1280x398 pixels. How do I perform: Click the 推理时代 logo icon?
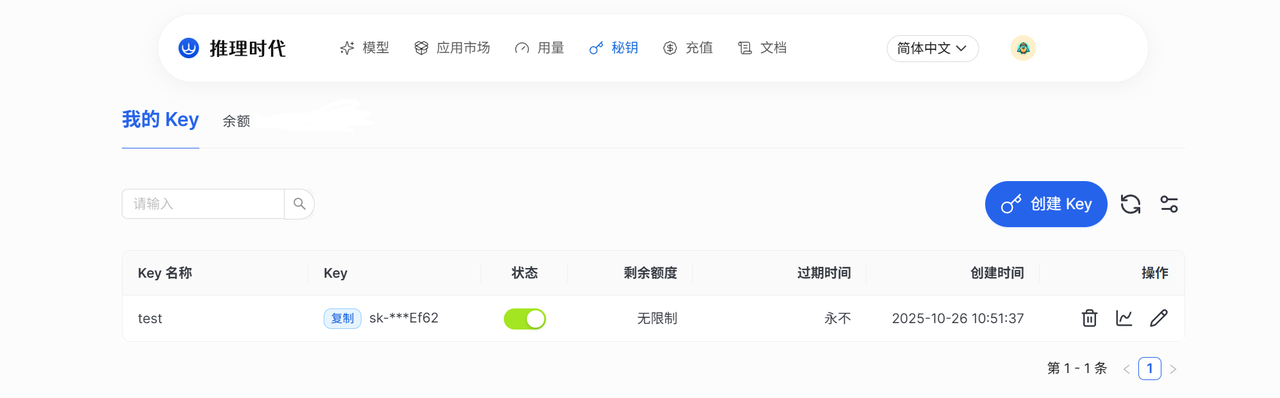[188, 48]
